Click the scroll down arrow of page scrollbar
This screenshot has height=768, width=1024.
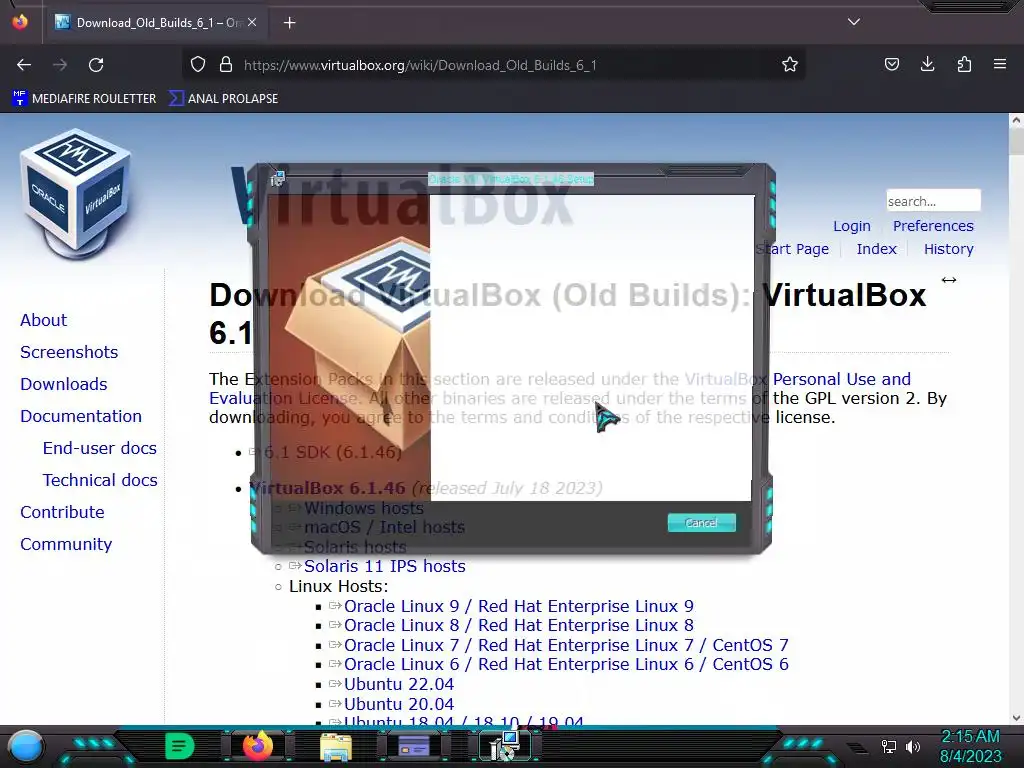[x=1016, y=718]
